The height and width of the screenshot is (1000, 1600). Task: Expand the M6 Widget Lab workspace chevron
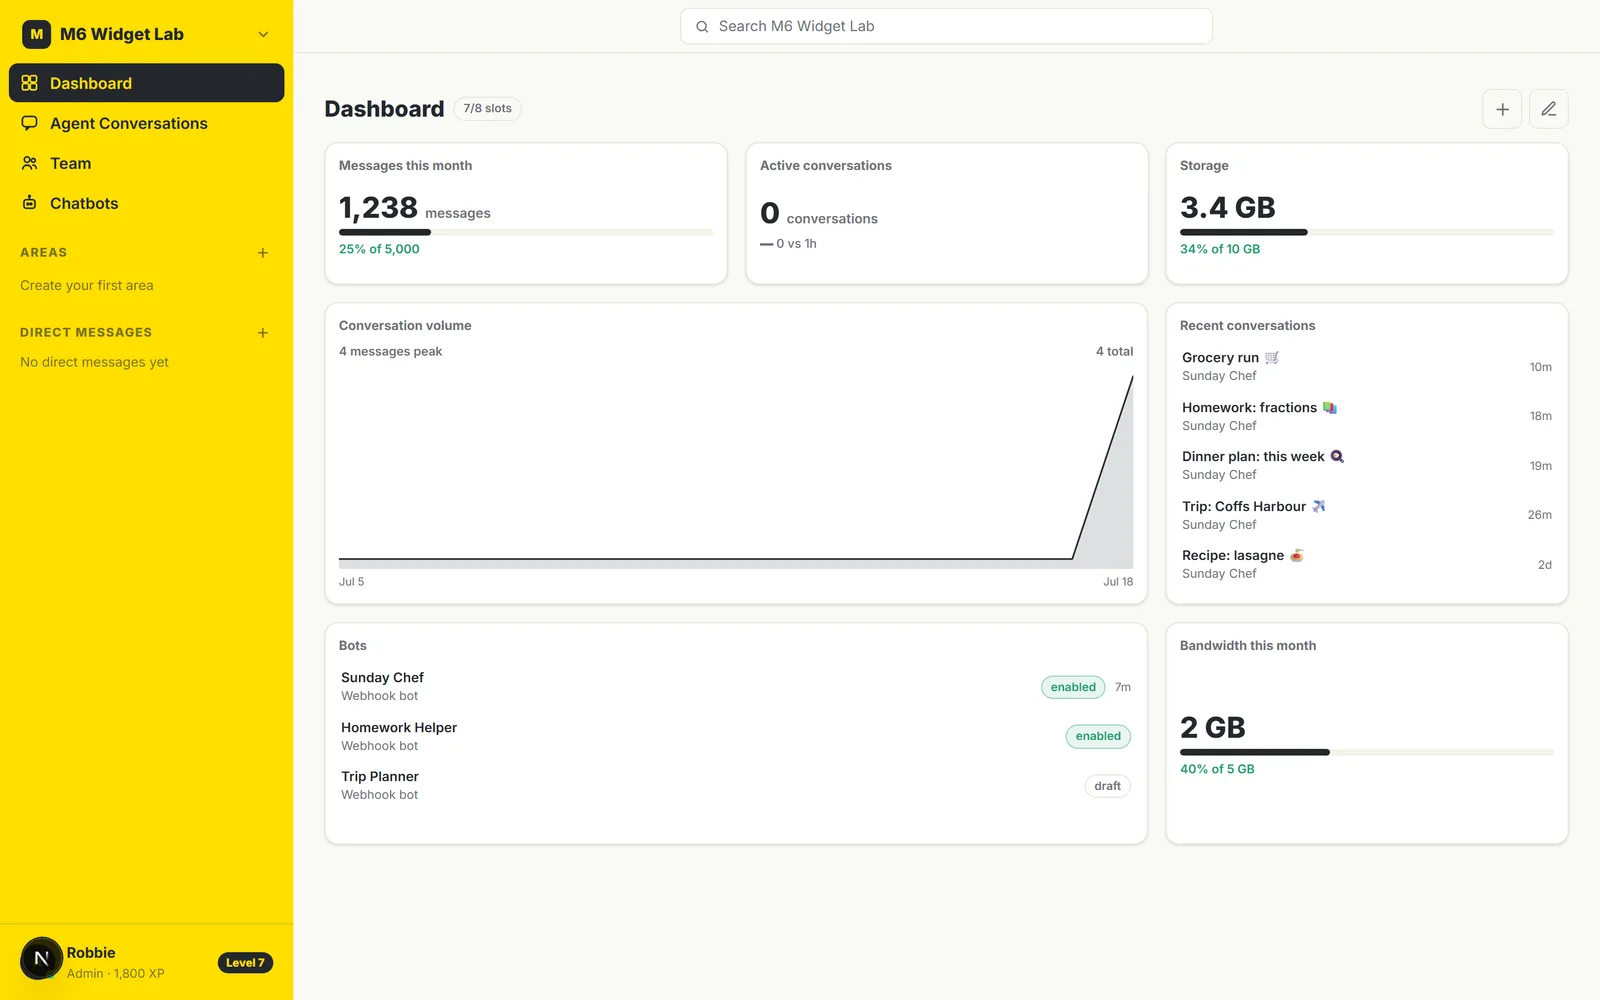[263, 34]
